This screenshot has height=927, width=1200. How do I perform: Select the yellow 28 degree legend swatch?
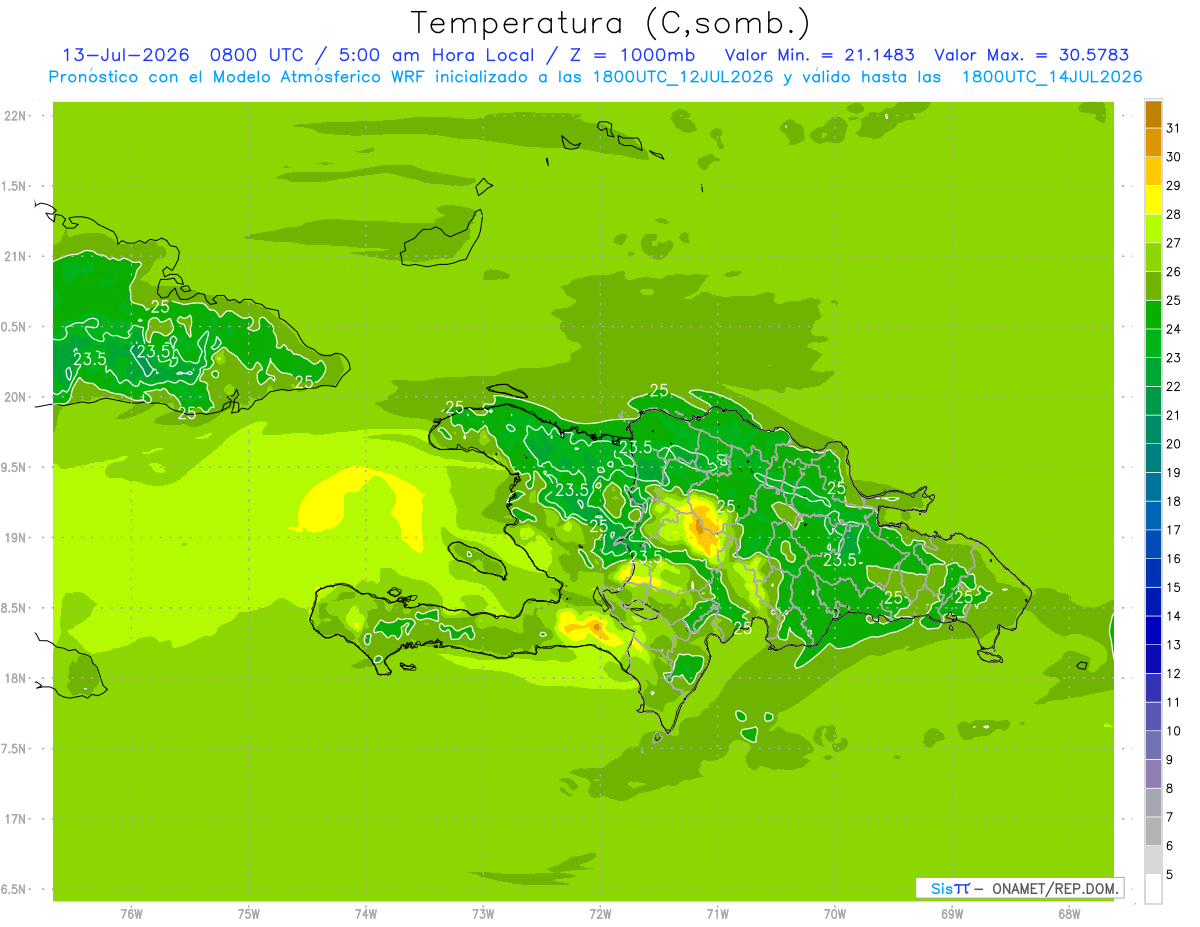(1153, 199)
